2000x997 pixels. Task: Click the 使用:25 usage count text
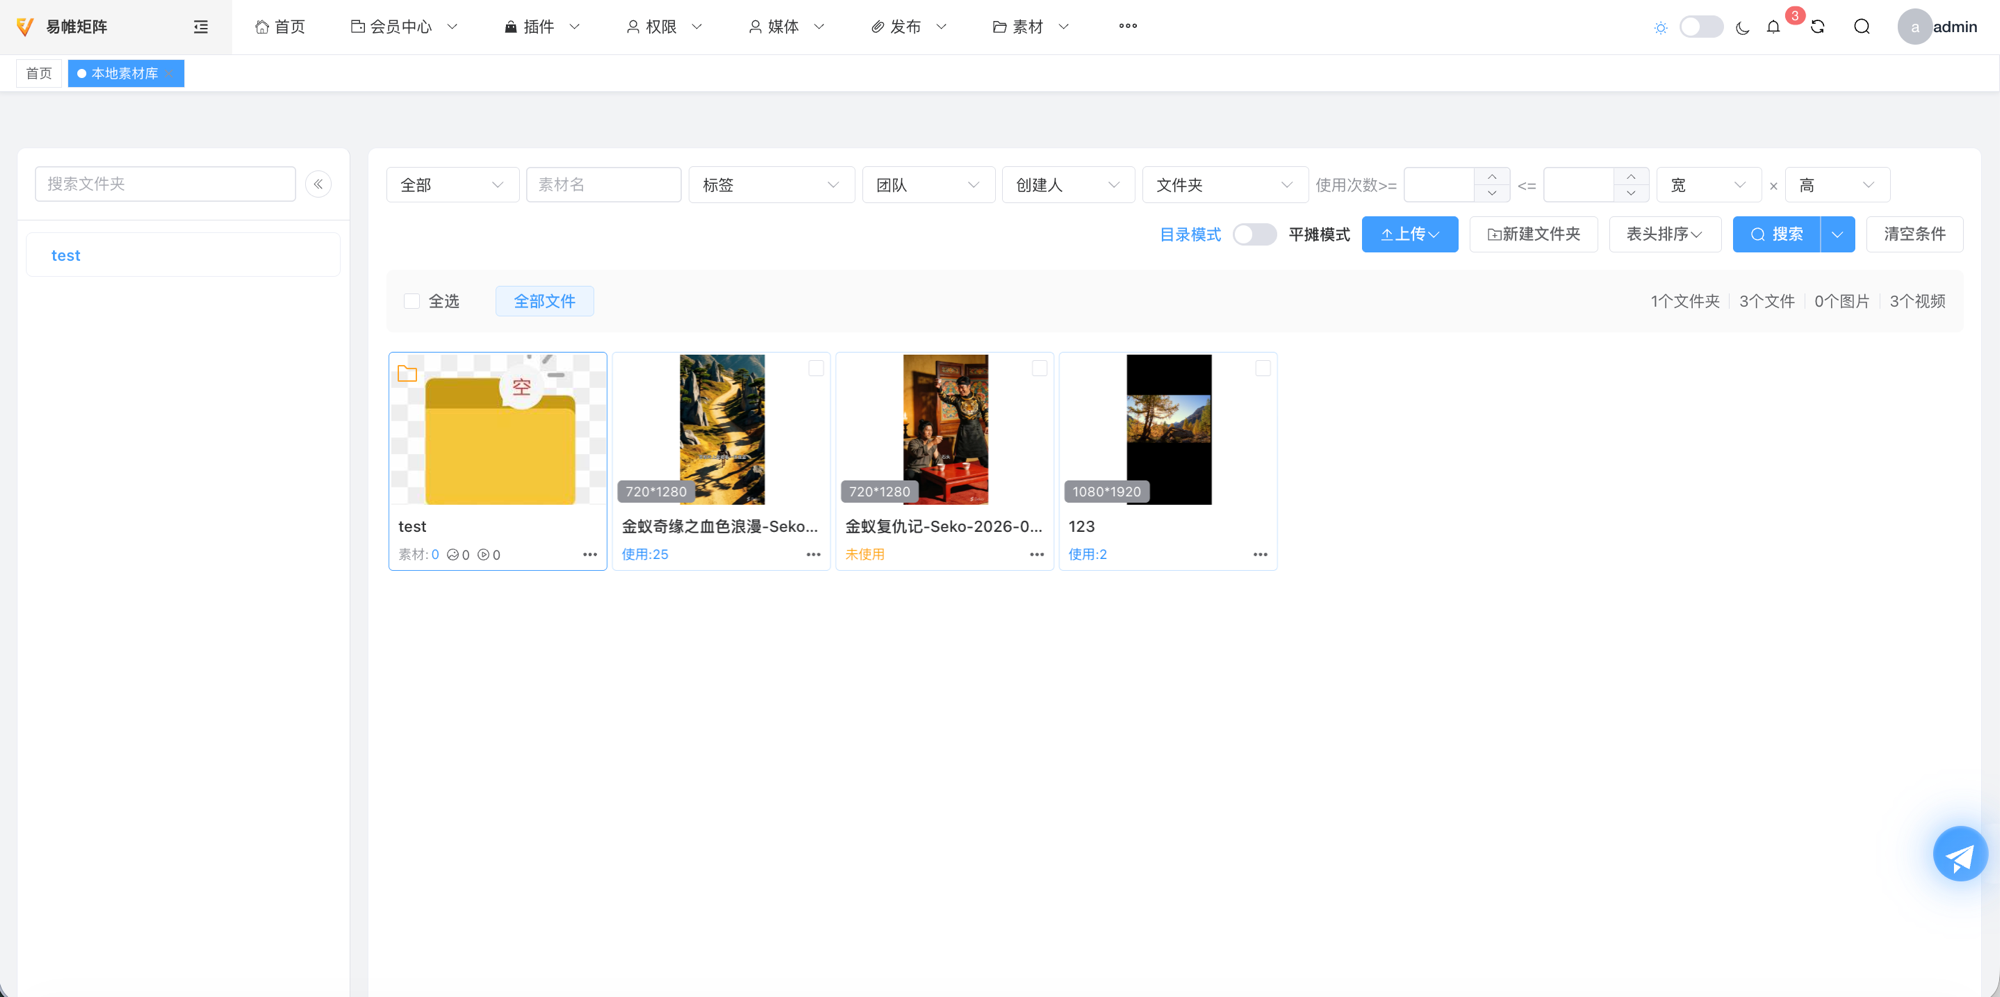645,555
